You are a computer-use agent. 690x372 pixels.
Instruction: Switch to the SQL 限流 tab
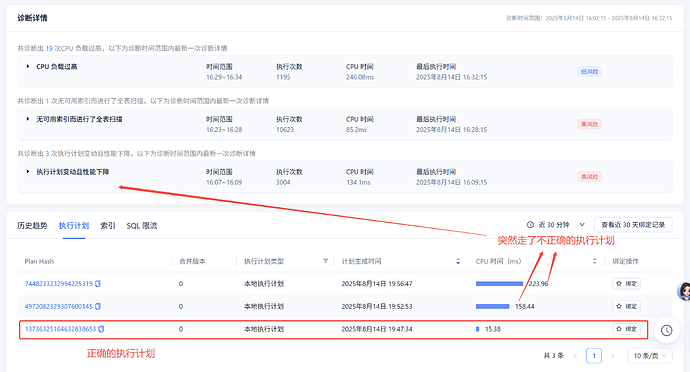click(x=142, y=226)
